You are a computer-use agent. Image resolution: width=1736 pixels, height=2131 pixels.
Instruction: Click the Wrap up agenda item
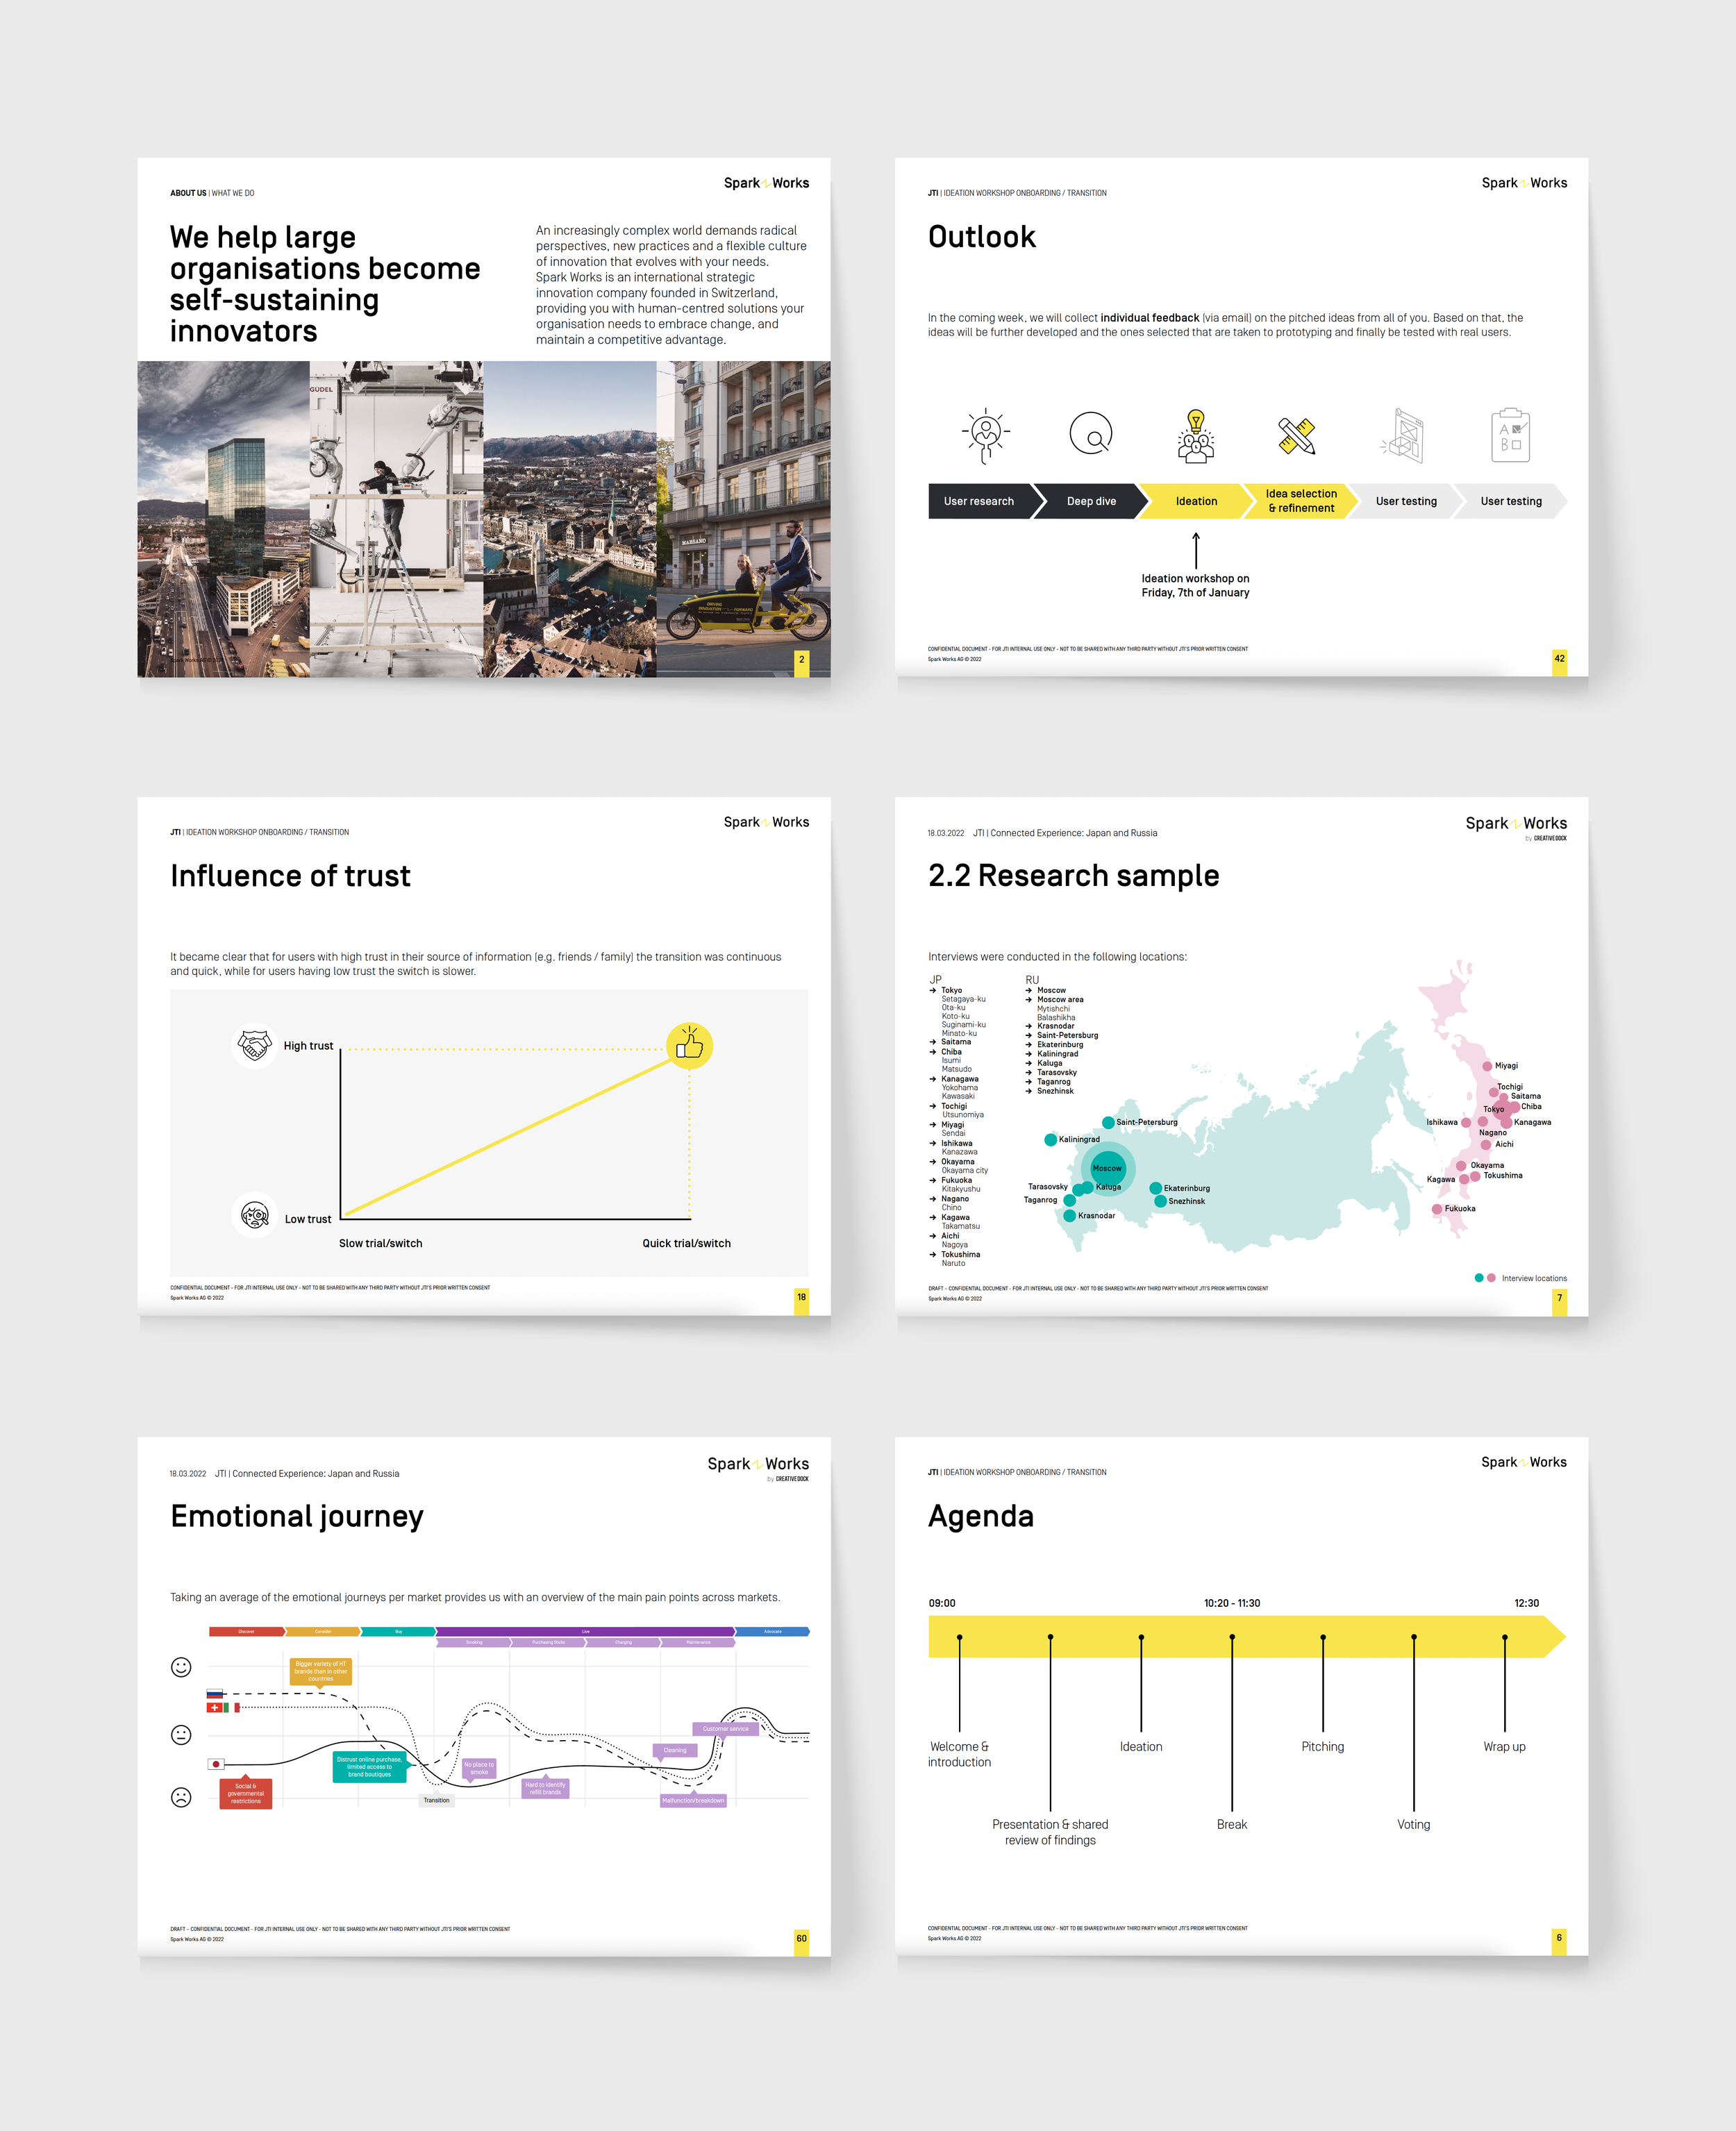(x=1504, y=1746)
